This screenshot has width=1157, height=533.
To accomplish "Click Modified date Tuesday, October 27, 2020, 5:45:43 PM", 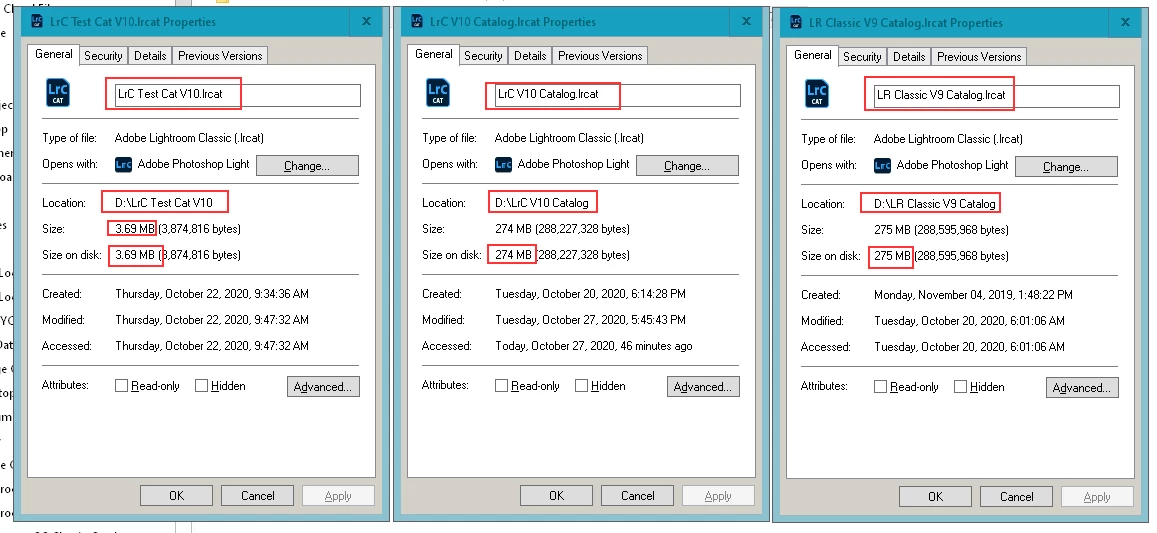I will 590,320.
